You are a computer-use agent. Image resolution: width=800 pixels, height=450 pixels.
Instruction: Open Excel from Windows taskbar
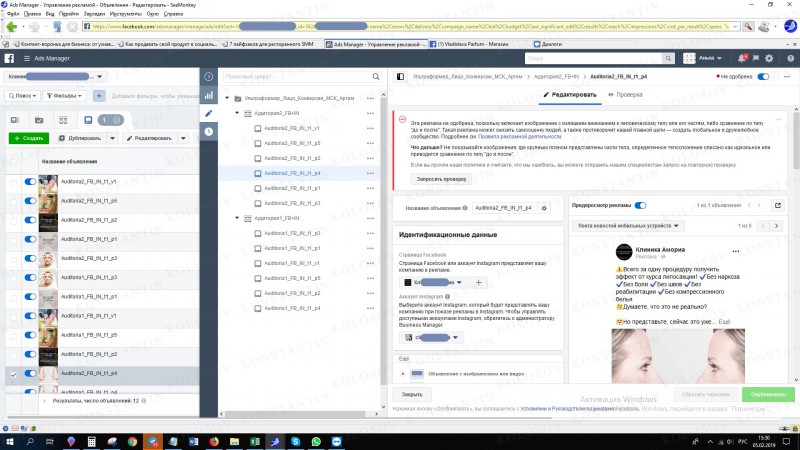[x=255, y=441]
